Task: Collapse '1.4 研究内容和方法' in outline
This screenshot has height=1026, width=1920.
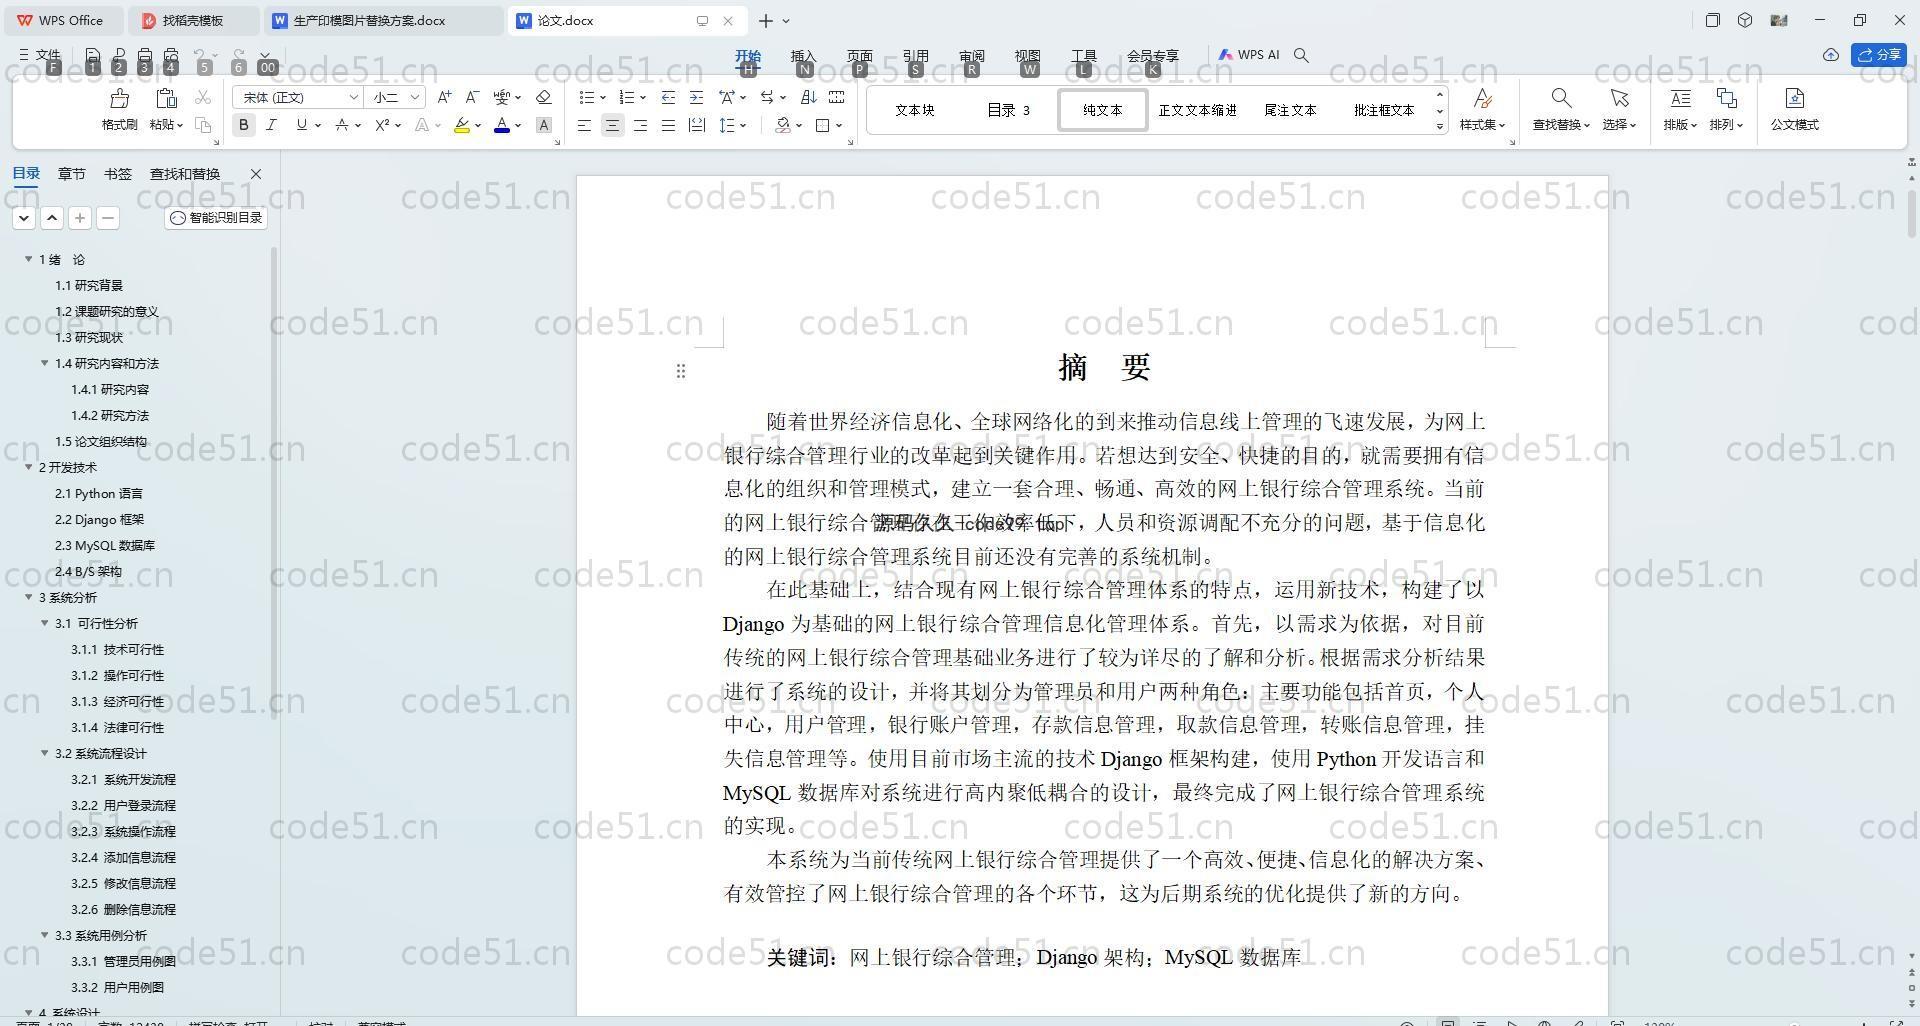Action: tap(45, 363)
